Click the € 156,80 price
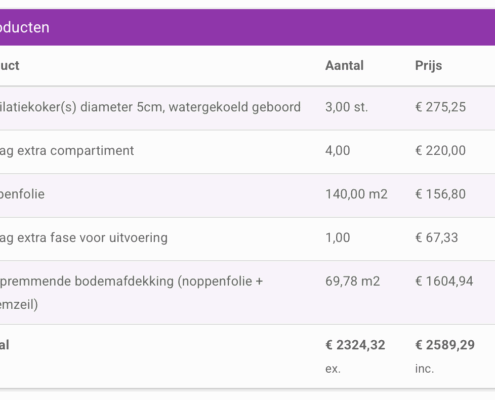Screen dimensions: 495x400 [440, 194]
